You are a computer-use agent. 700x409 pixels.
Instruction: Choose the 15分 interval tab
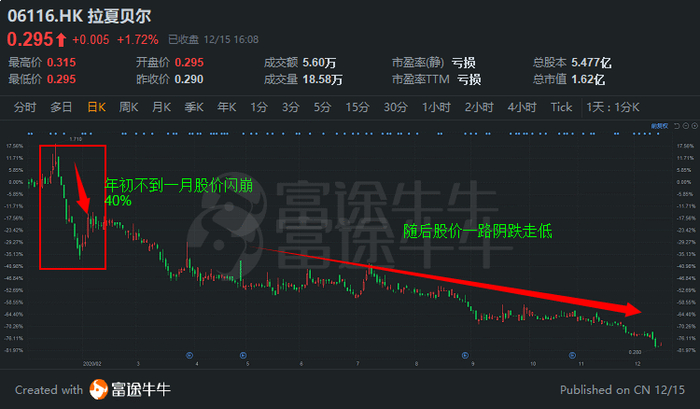(358, 107)
